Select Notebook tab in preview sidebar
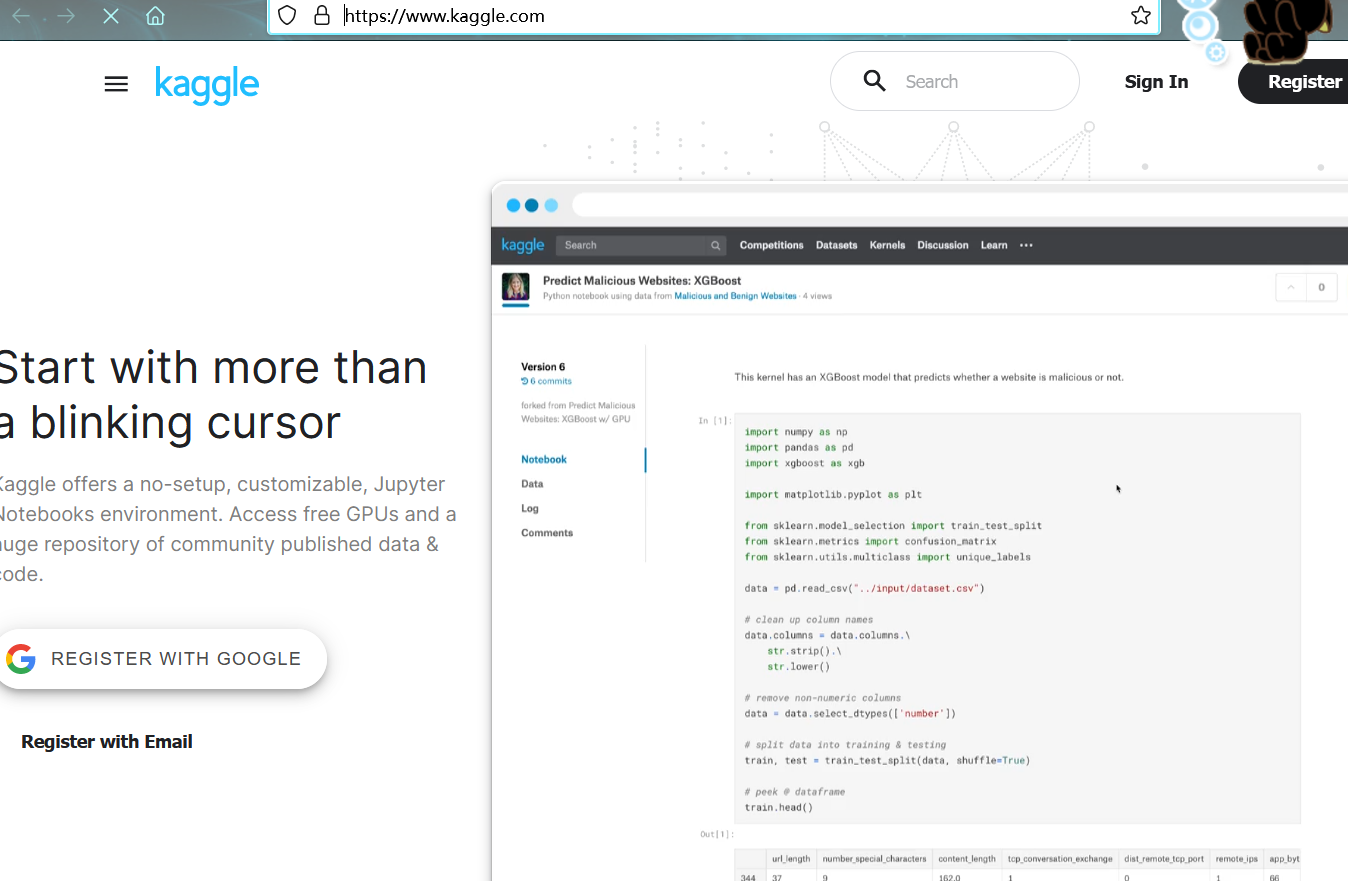The image size is (1348, 881). click(x=544, y=459)
